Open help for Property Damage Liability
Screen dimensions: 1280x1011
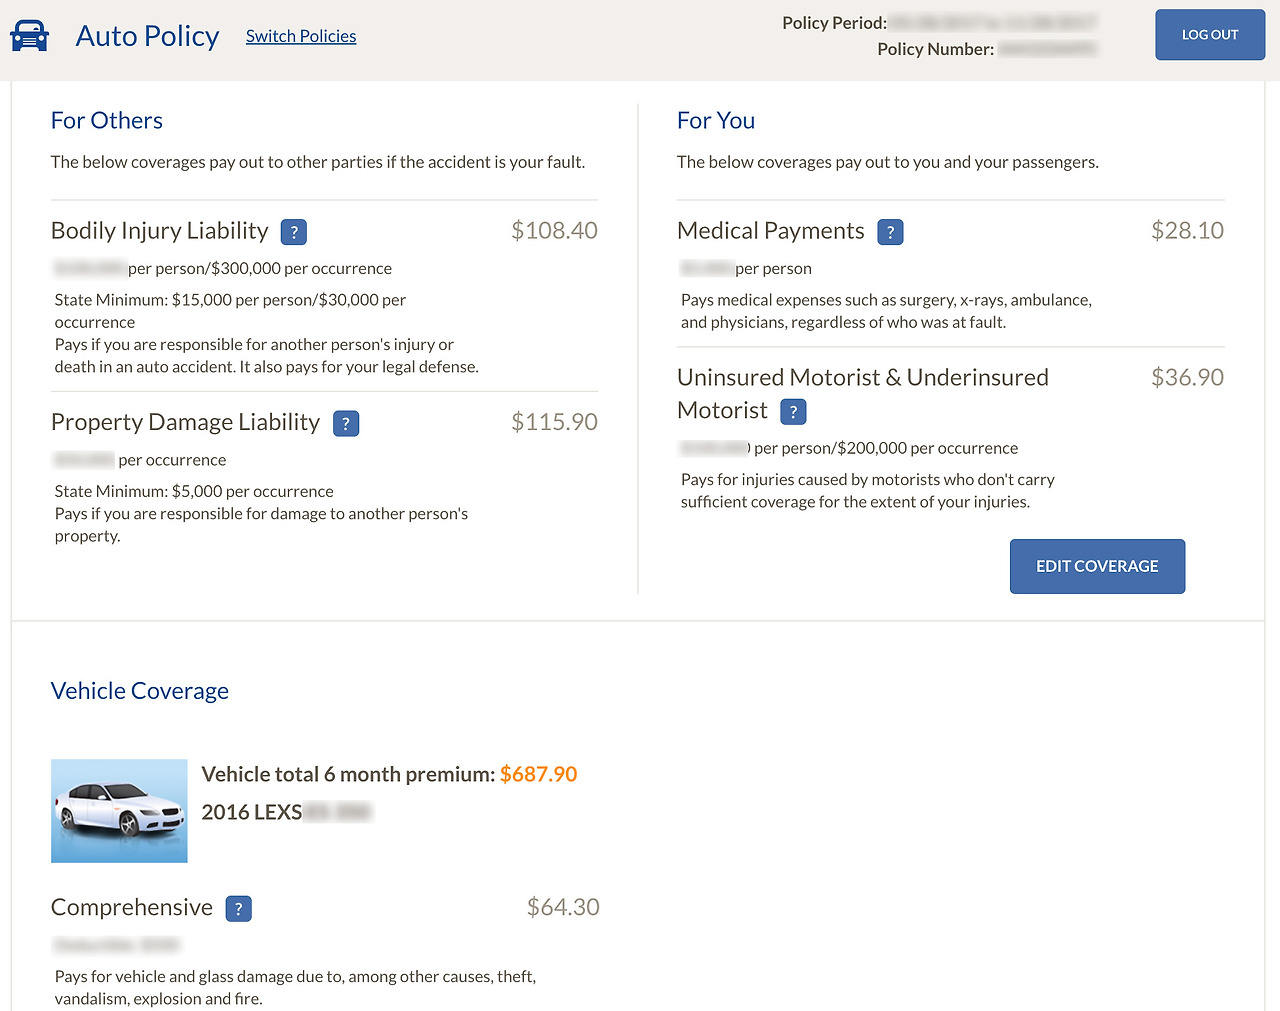[x=346, y=424]
